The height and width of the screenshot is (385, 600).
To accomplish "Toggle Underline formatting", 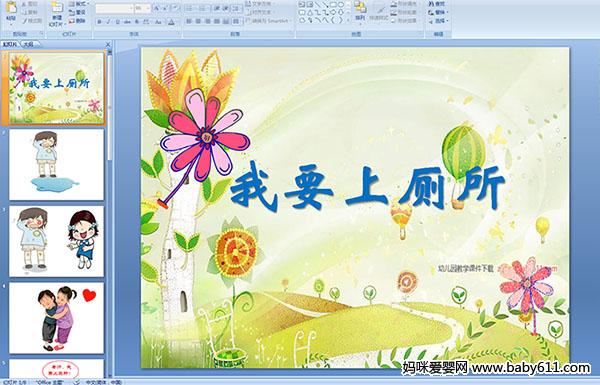I will (x=117, y=22).
